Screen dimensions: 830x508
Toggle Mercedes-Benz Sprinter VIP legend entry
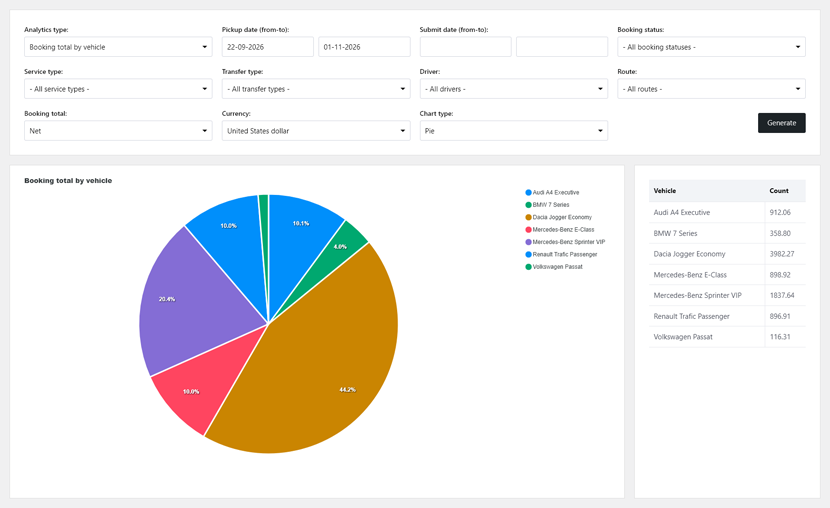tap(565, 242)
